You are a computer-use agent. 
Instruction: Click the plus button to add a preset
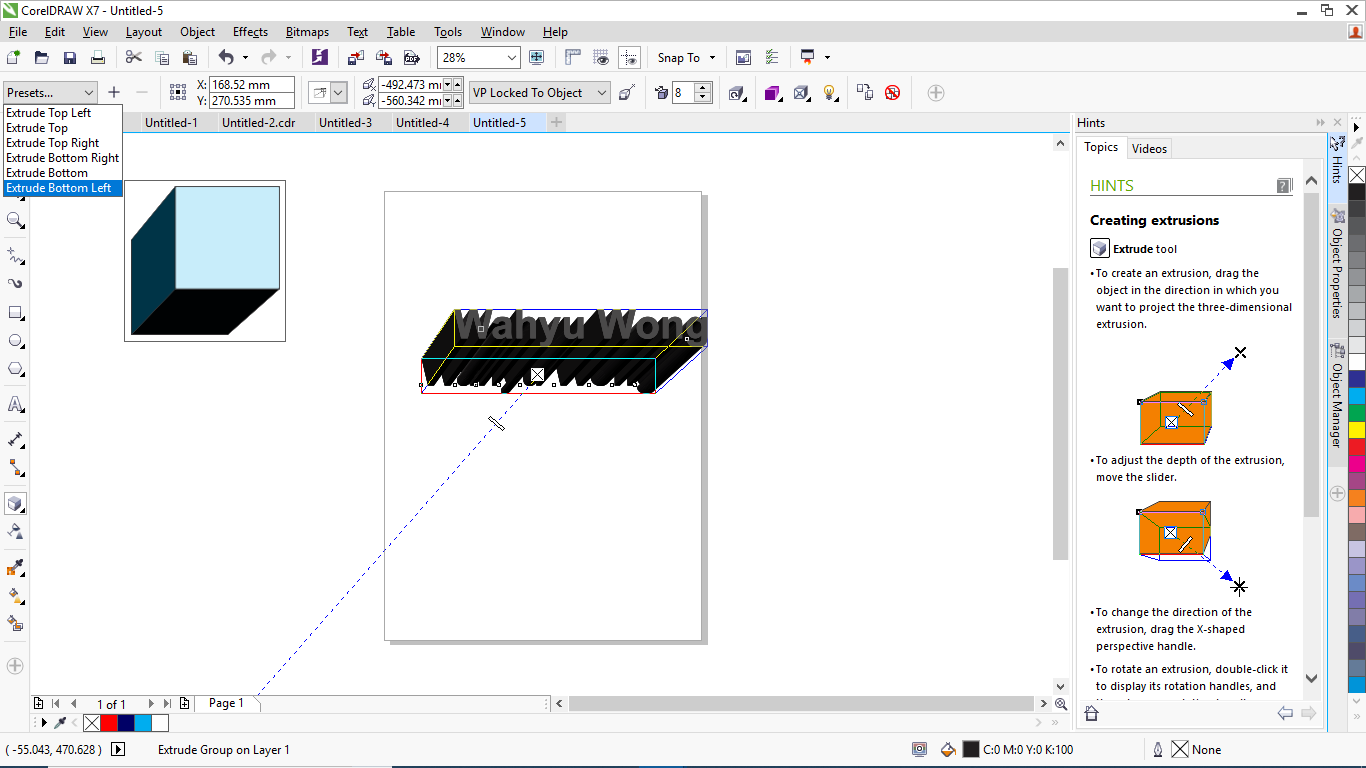[113, 92]
